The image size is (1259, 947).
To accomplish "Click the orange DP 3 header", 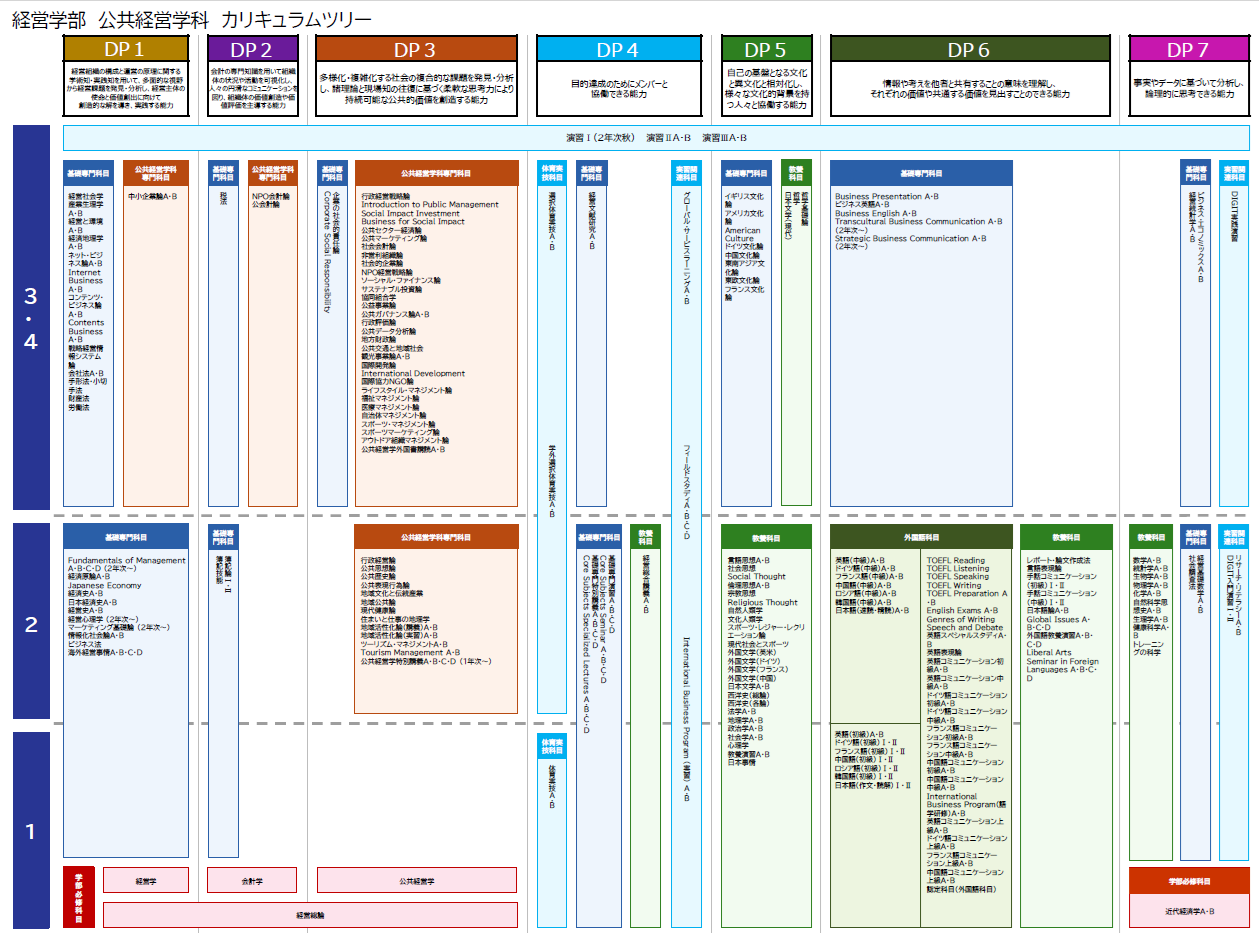I will pos(416,49).
